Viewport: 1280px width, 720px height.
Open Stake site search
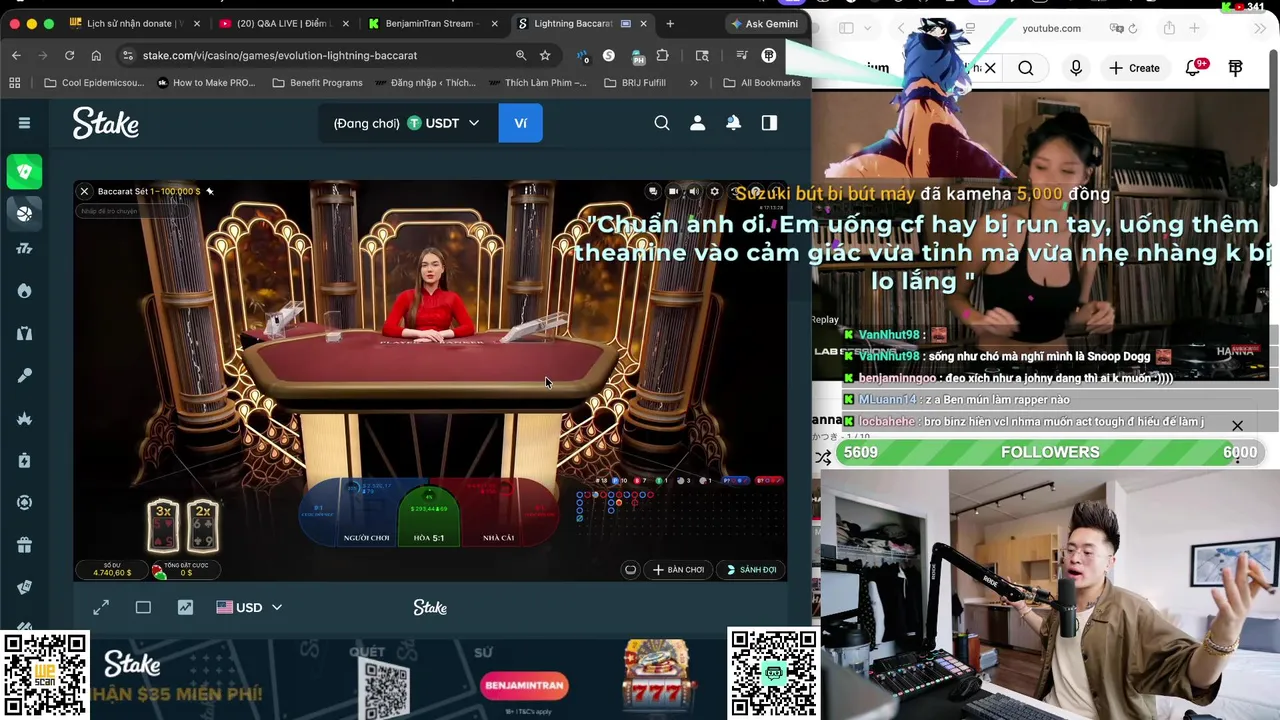(662, 123)
